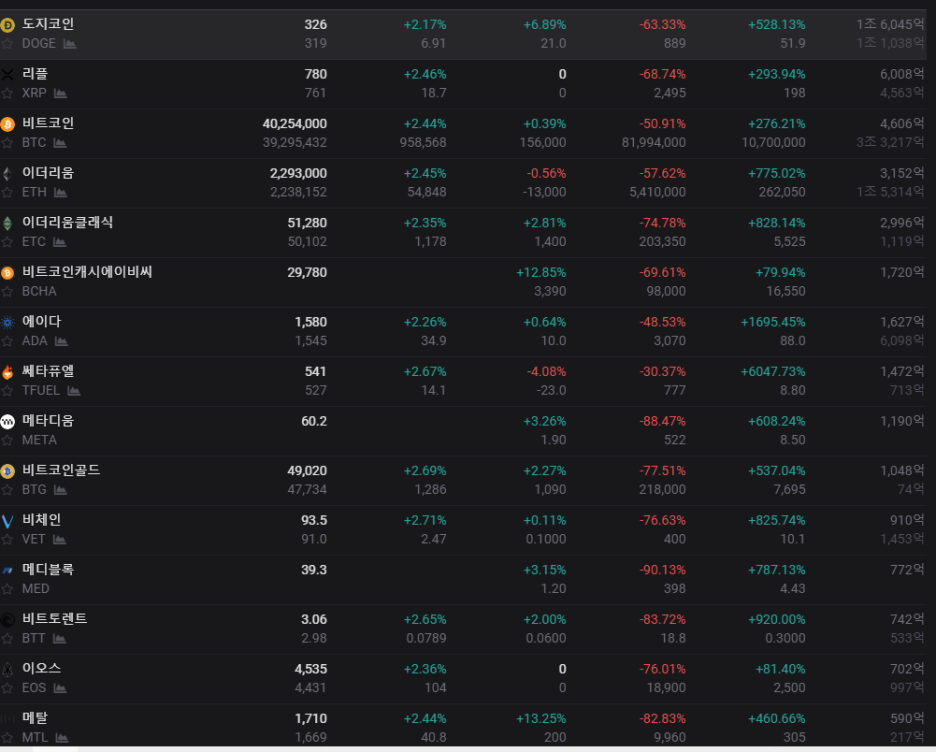Click DOGE volume 1조 6,045억
The height and width of the screenshot is (752, 936).
point(890,24)
